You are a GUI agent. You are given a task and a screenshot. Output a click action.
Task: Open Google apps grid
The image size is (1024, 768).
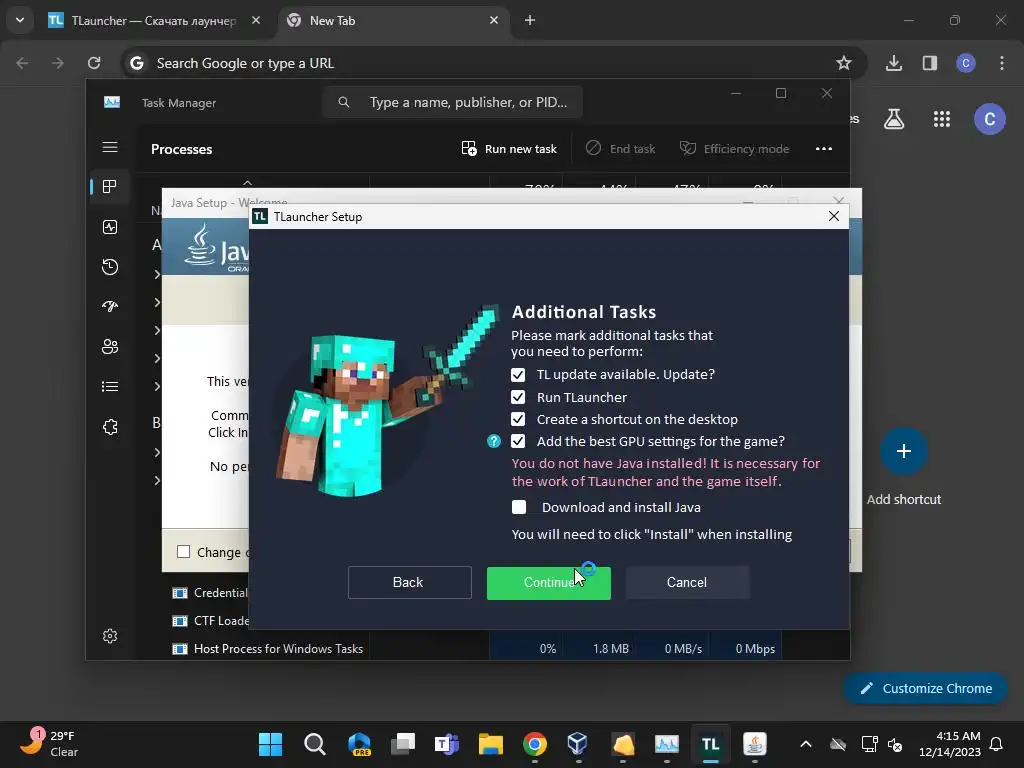[942, 119]
